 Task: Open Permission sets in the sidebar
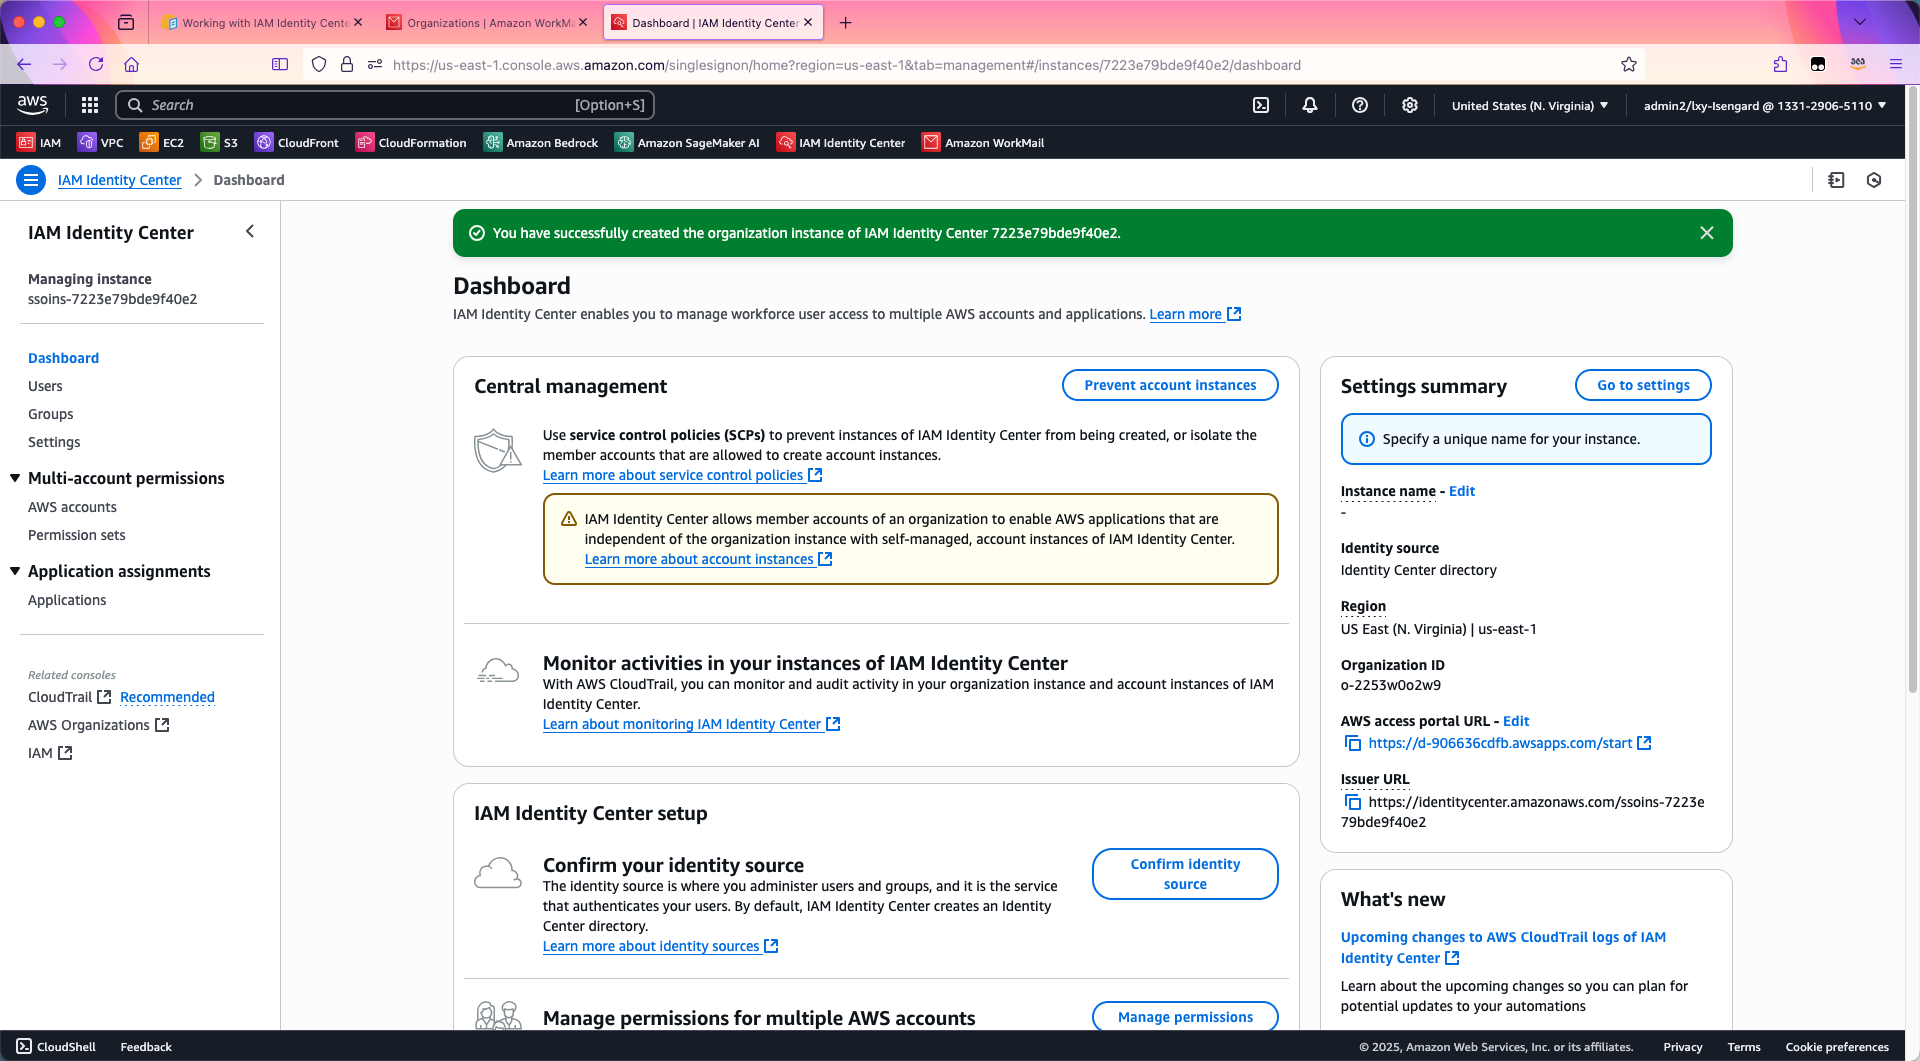click(77, 535)
